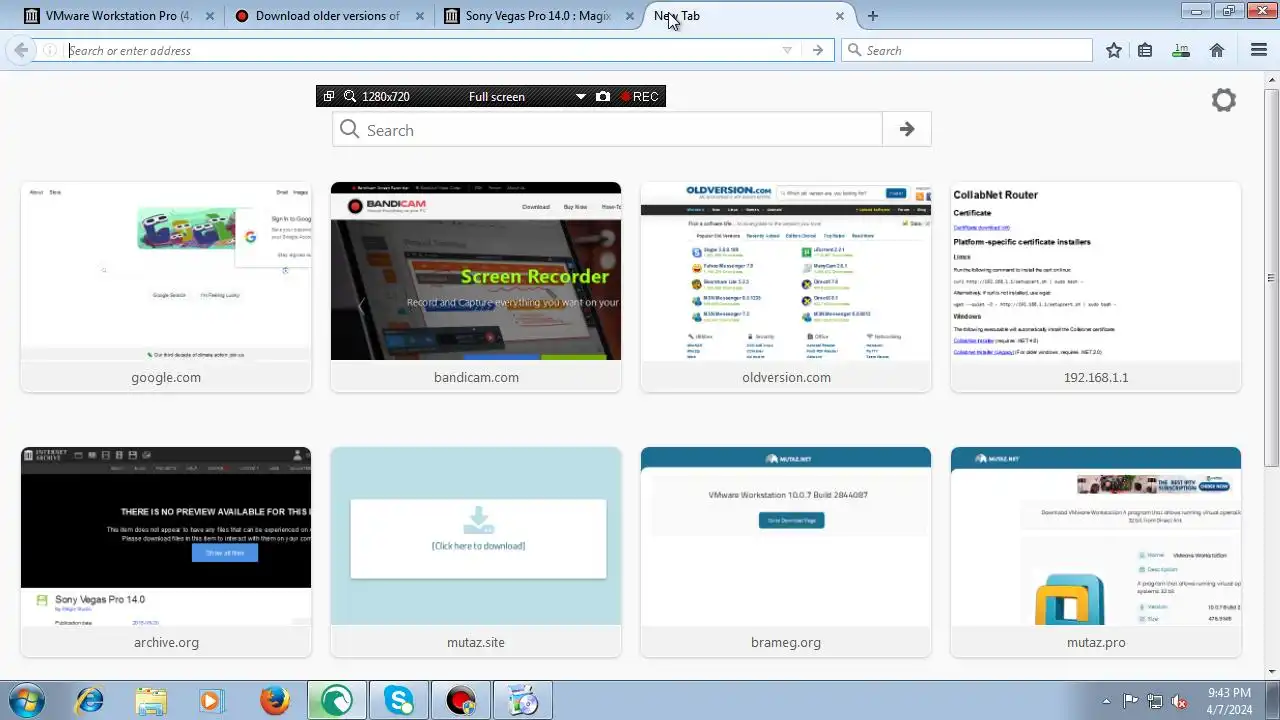
Task: Close the New Tab tab
Action: [840, 16]
